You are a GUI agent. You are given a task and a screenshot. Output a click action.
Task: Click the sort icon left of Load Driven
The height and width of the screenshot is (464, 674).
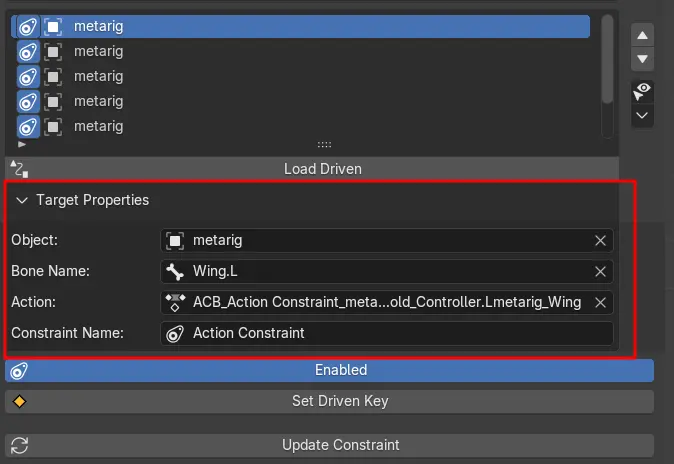click(17, 169)
